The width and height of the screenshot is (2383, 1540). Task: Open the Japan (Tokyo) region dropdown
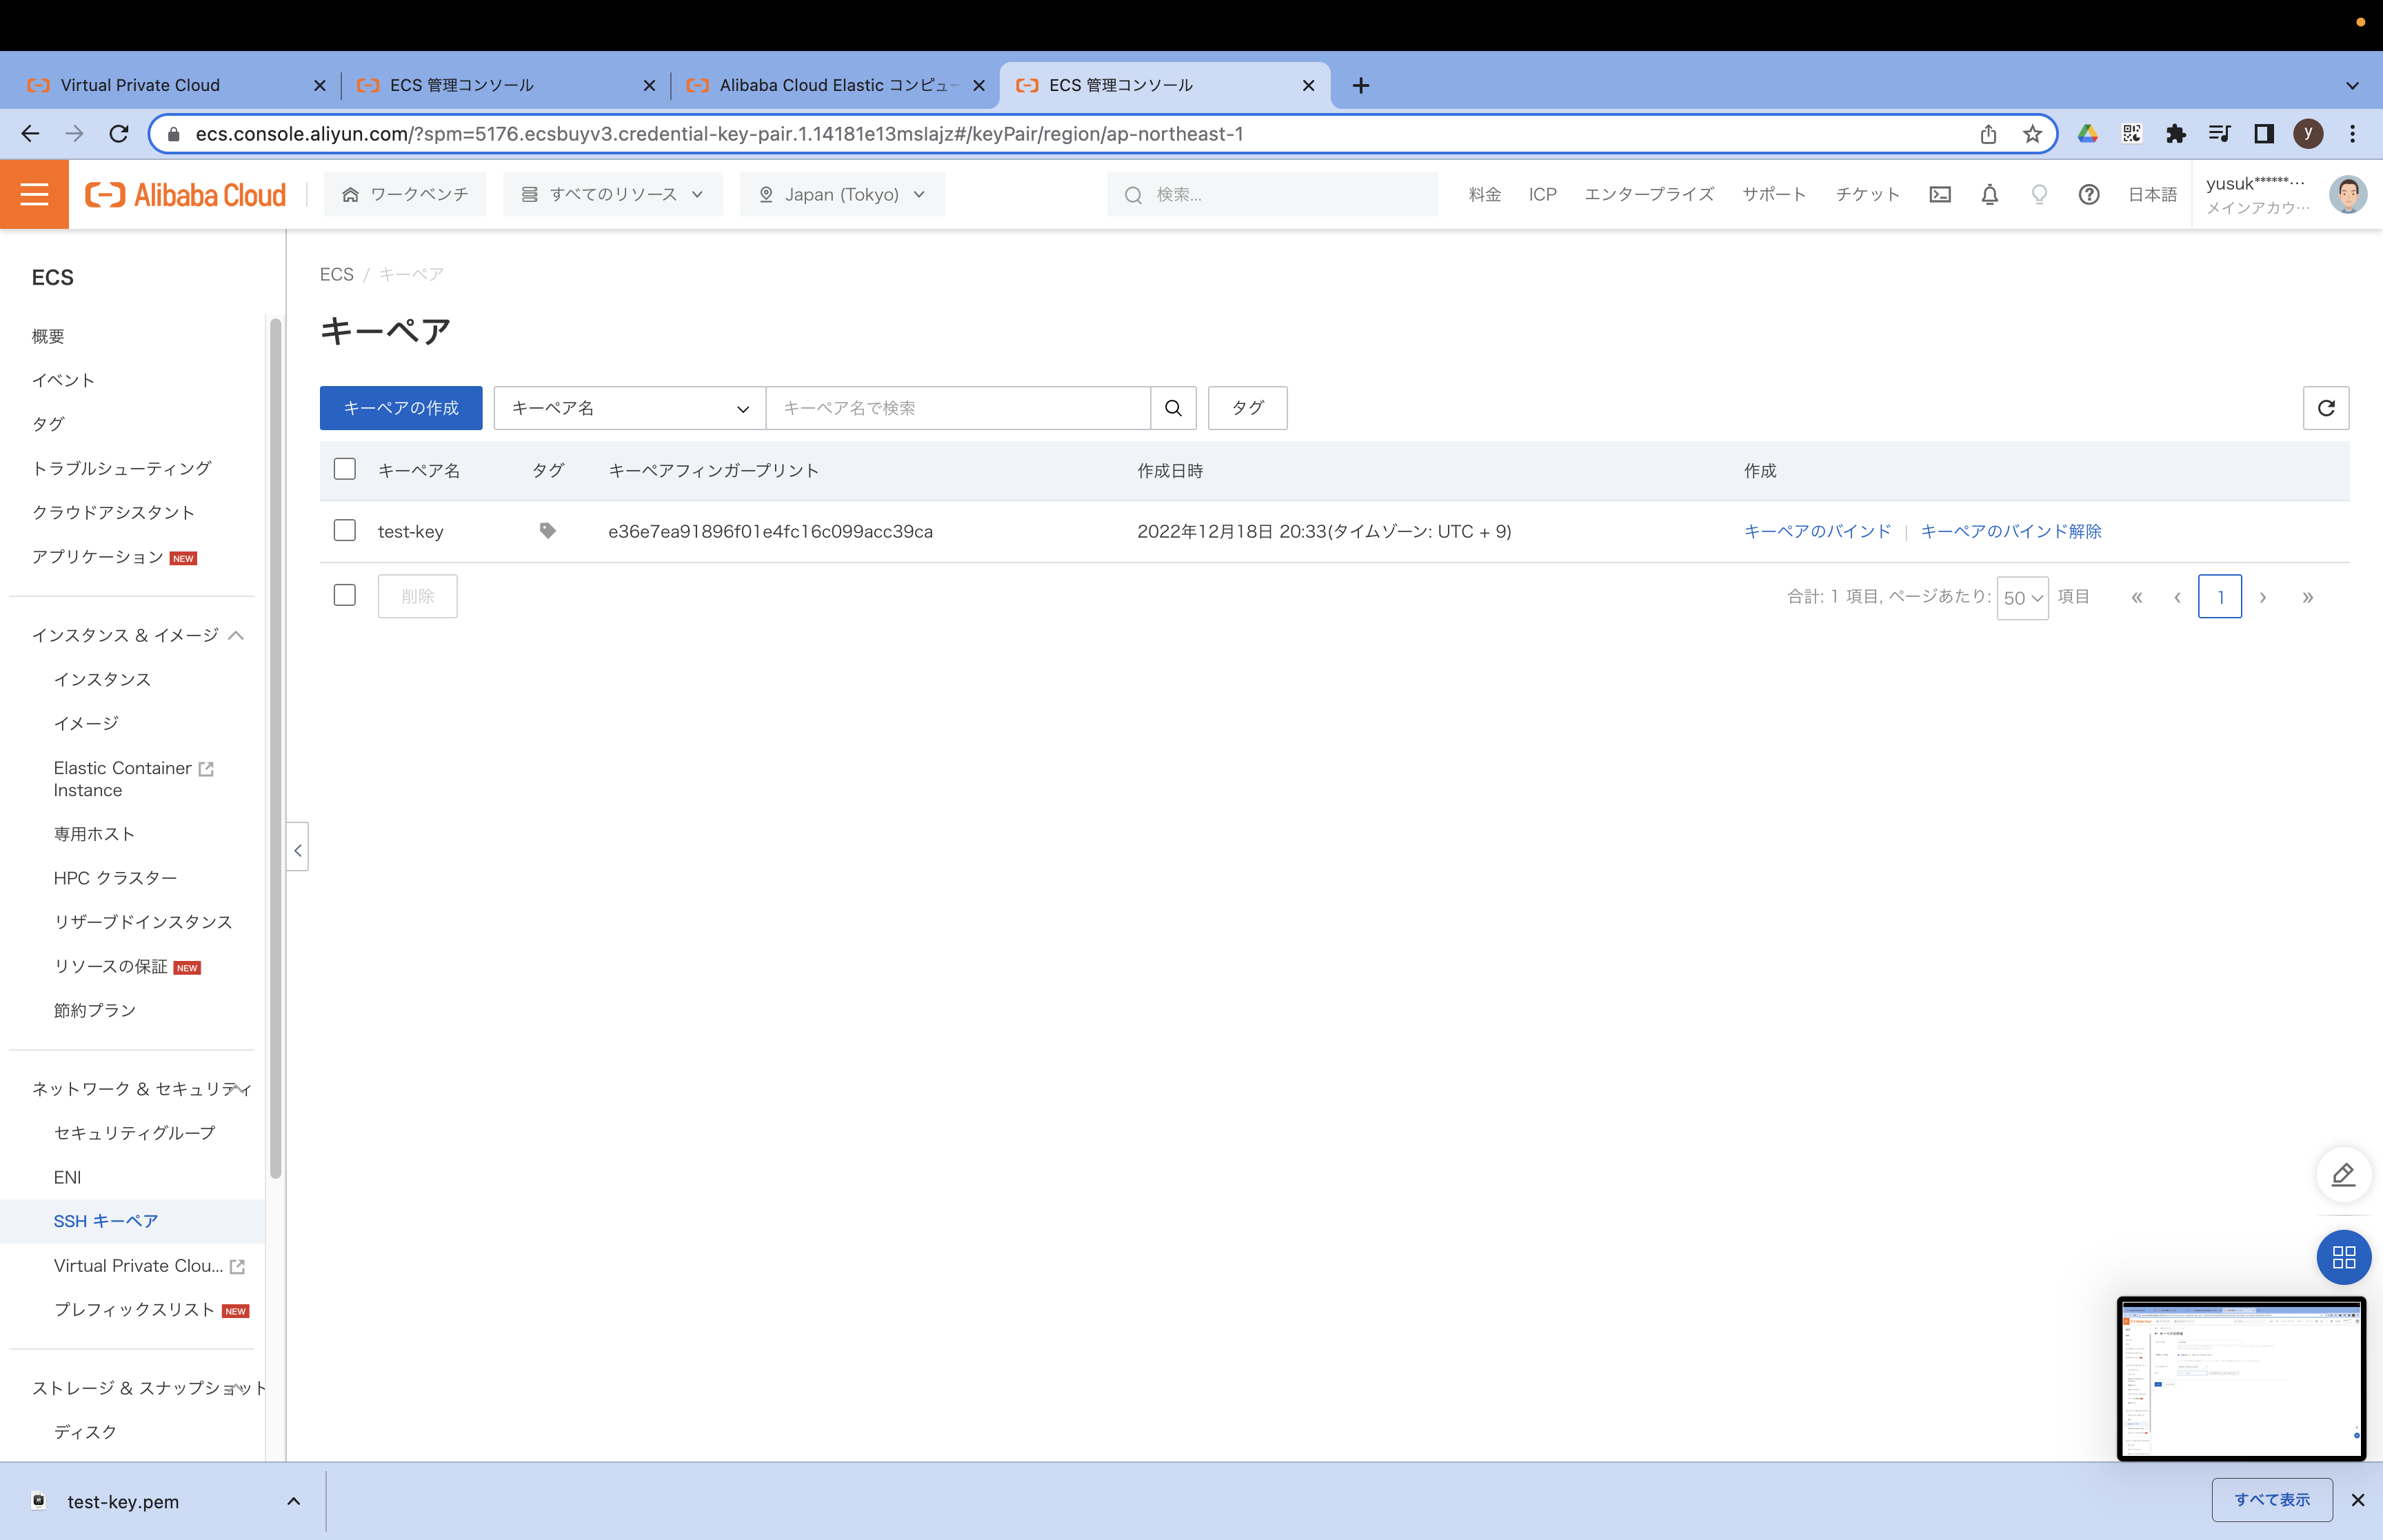coord(841,194)
